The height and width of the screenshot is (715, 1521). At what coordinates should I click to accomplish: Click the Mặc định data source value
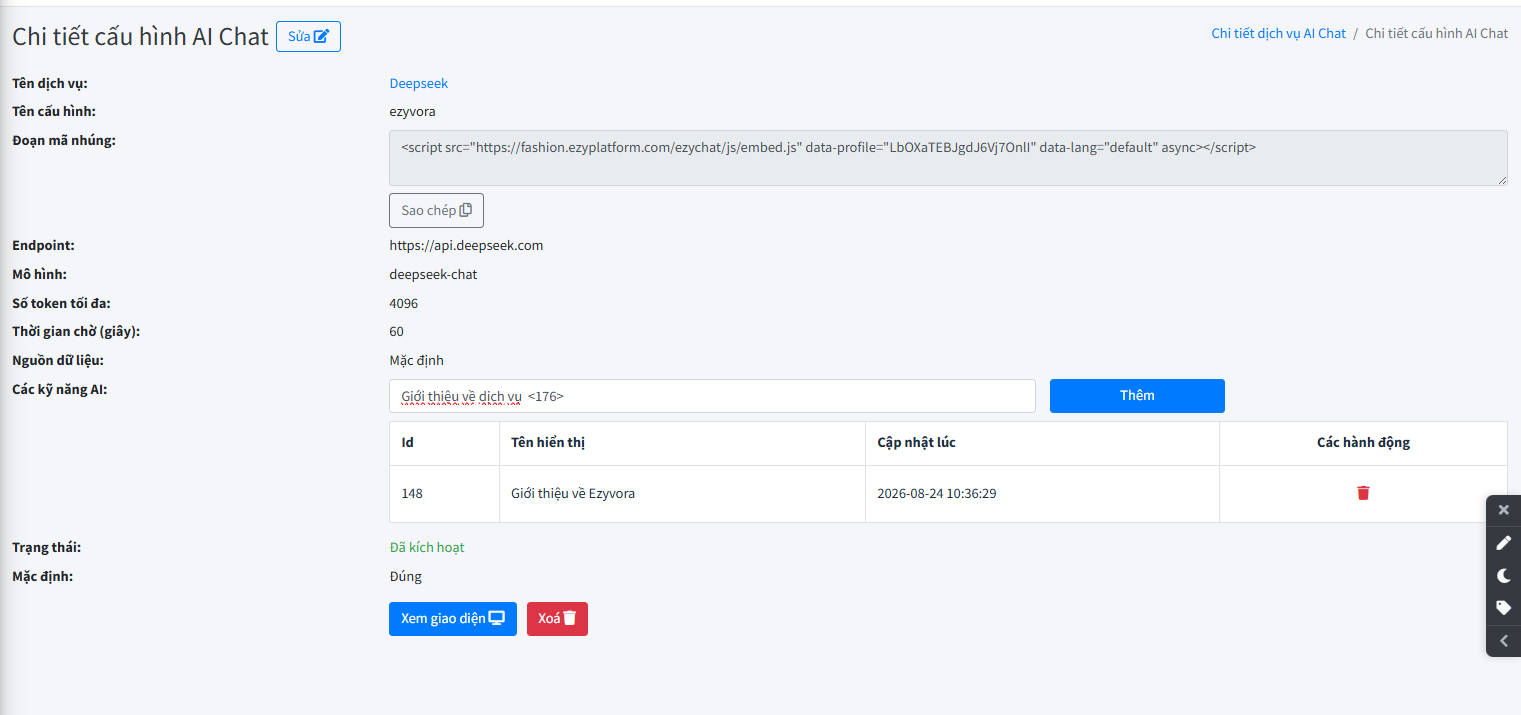(x=416, y=360)
